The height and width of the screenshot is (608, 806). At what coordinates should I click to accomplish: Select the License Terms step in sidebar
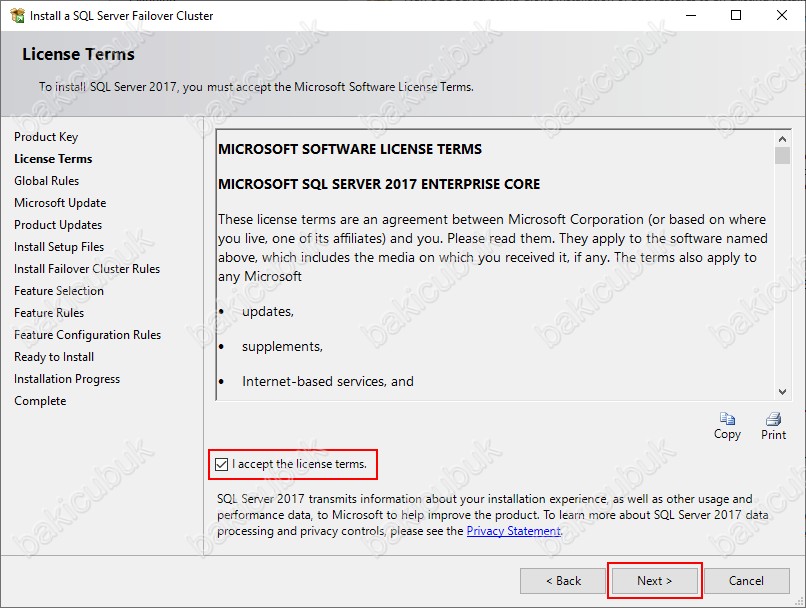53,159
